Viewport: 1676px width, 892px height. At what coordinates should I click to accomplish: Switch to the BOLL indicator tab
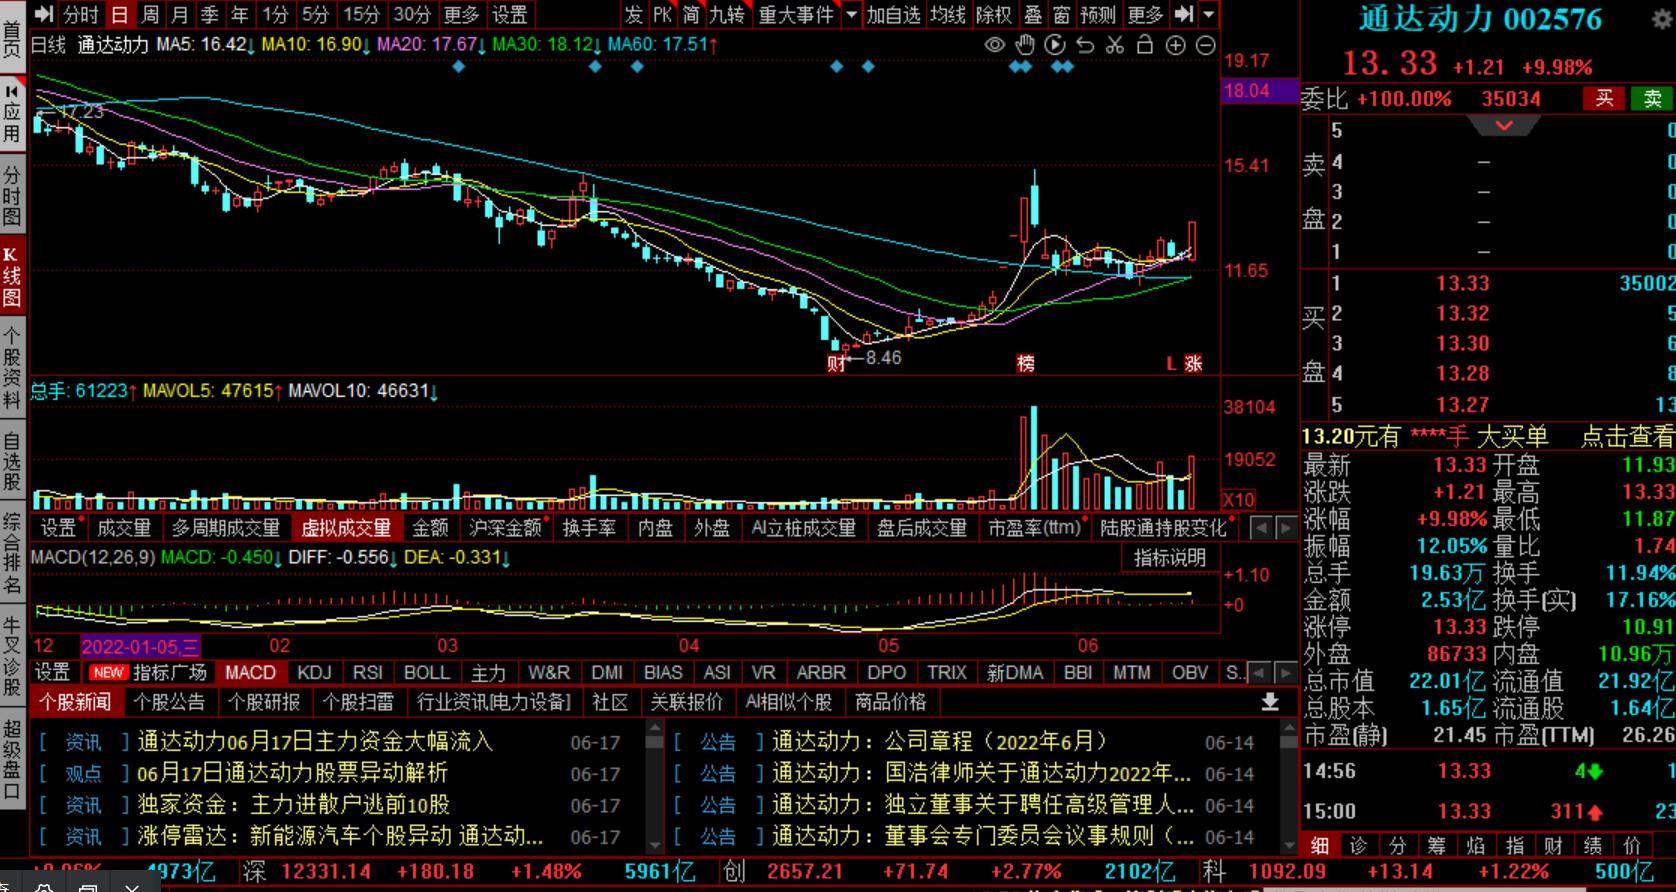point(426,672)
